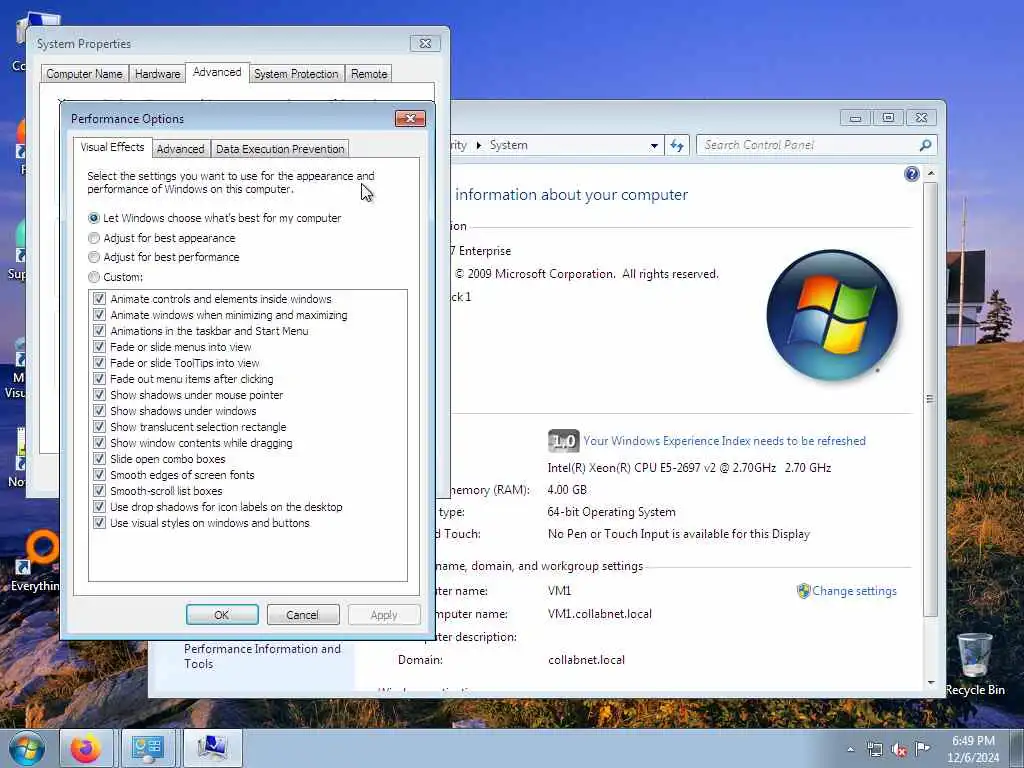The image size is (1024, 768).
Task: Switch to Computer Name tab in System Properties
Action: 84,74
